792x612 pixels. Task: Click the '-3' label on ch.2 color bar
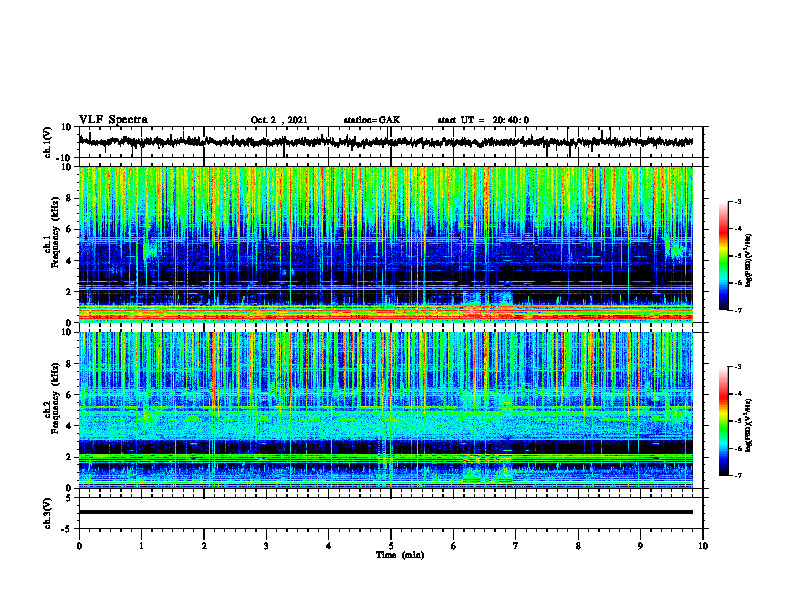[x=738, y=367]
